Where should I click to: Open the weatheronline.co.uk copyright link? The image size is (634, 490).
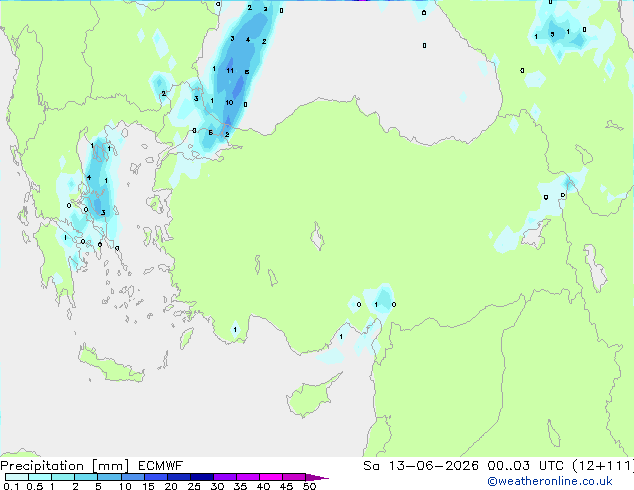pyautogui.click(x=550, y=481)
